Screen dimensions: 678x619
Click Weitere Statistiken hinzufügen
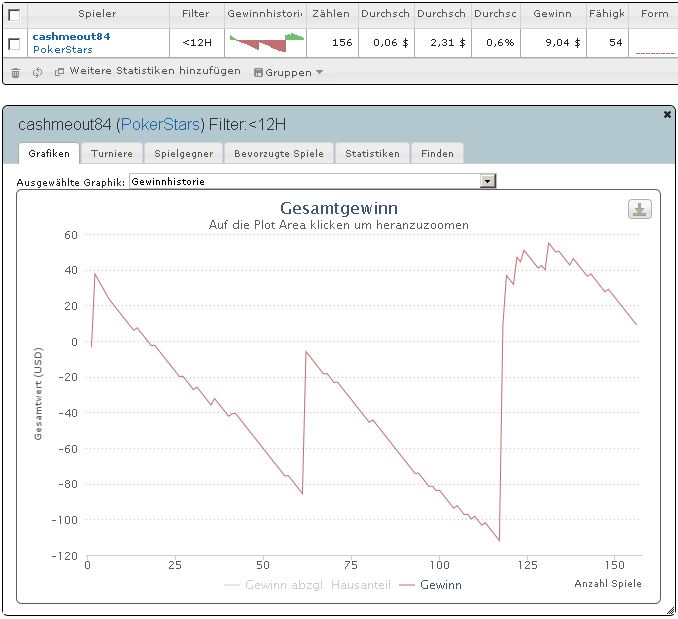(x=155, y=70)
